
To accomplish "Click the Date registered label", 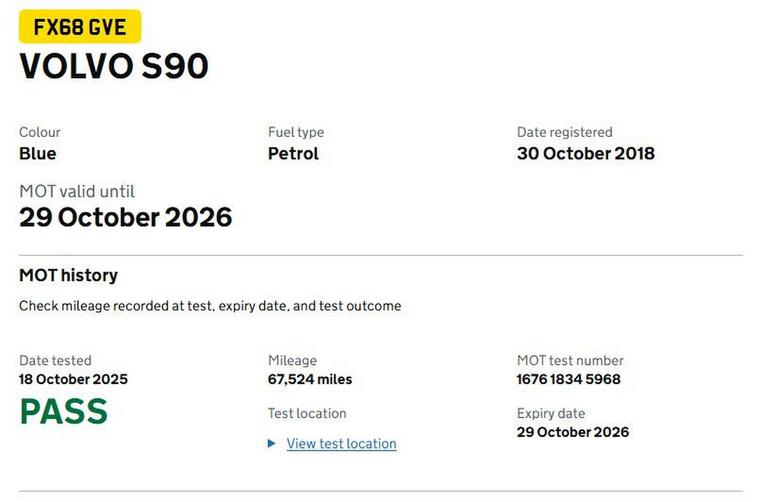I will 564,132.
